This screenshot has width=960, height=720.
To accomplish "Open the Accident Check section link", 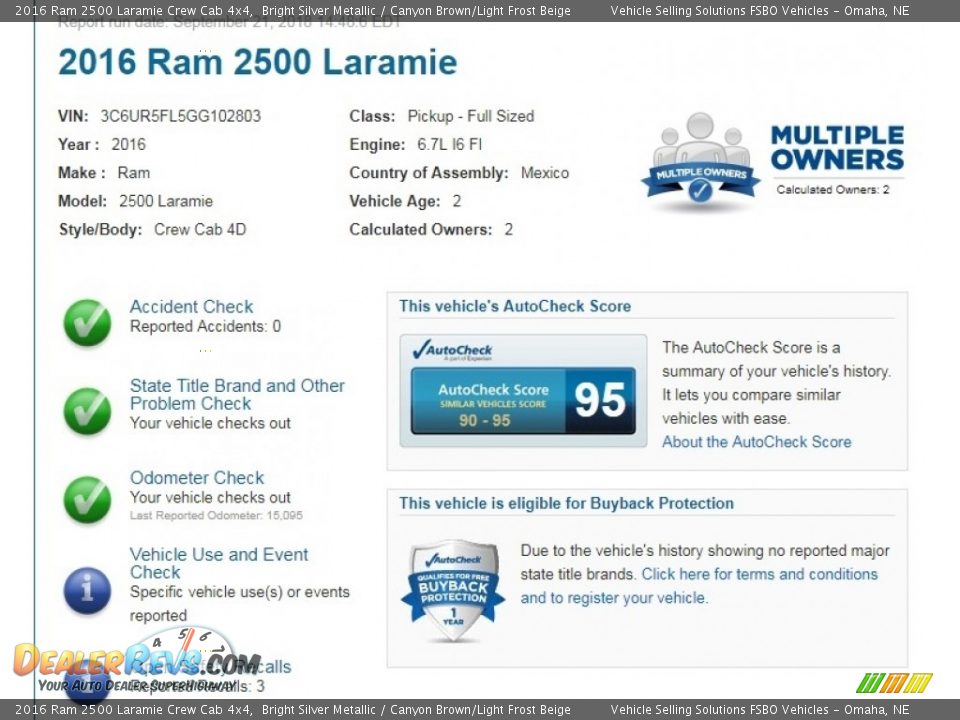I will tap(191, 306).
